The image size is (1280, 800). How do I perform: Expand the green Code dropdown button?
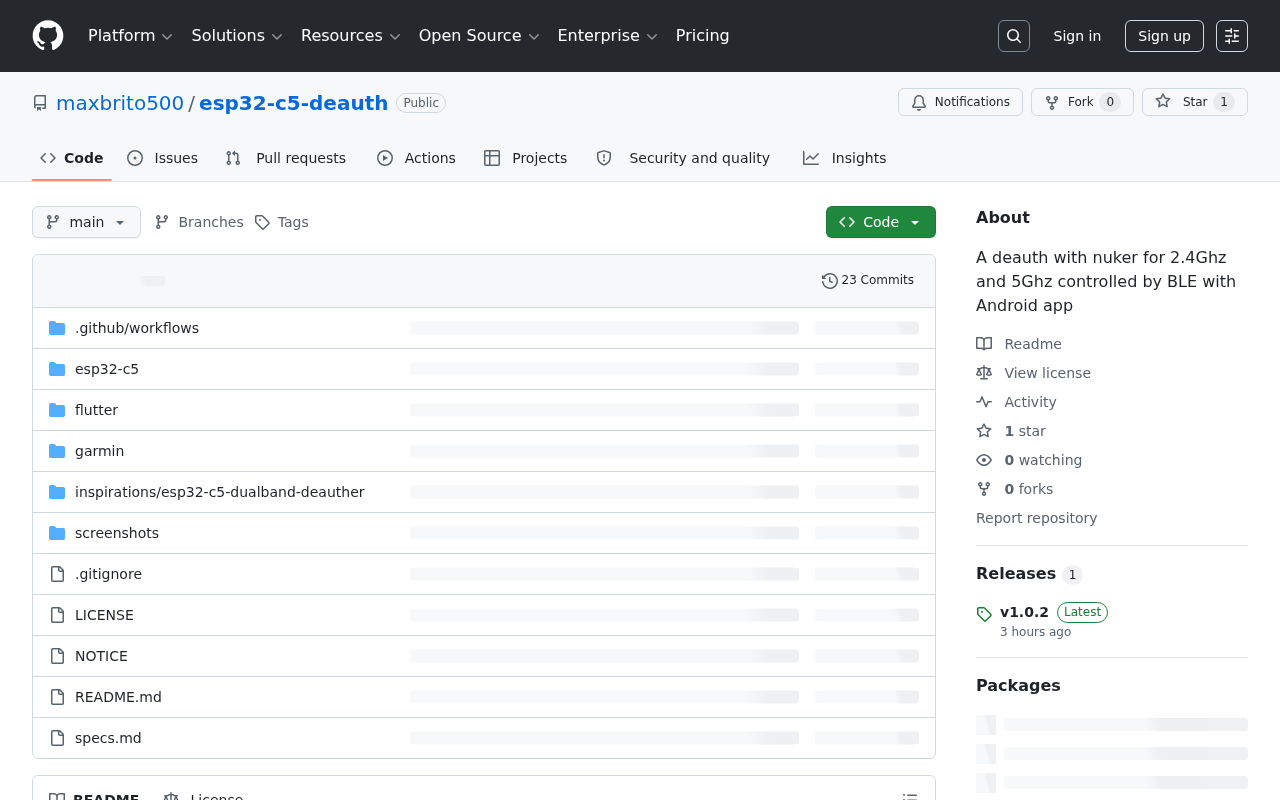(881, 222)
